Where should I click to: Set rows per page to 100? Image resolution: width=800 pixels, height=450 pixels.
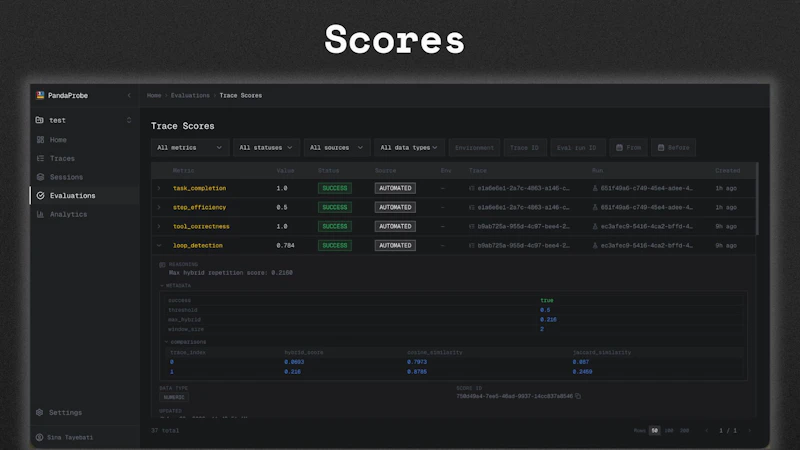coord(669,431)
